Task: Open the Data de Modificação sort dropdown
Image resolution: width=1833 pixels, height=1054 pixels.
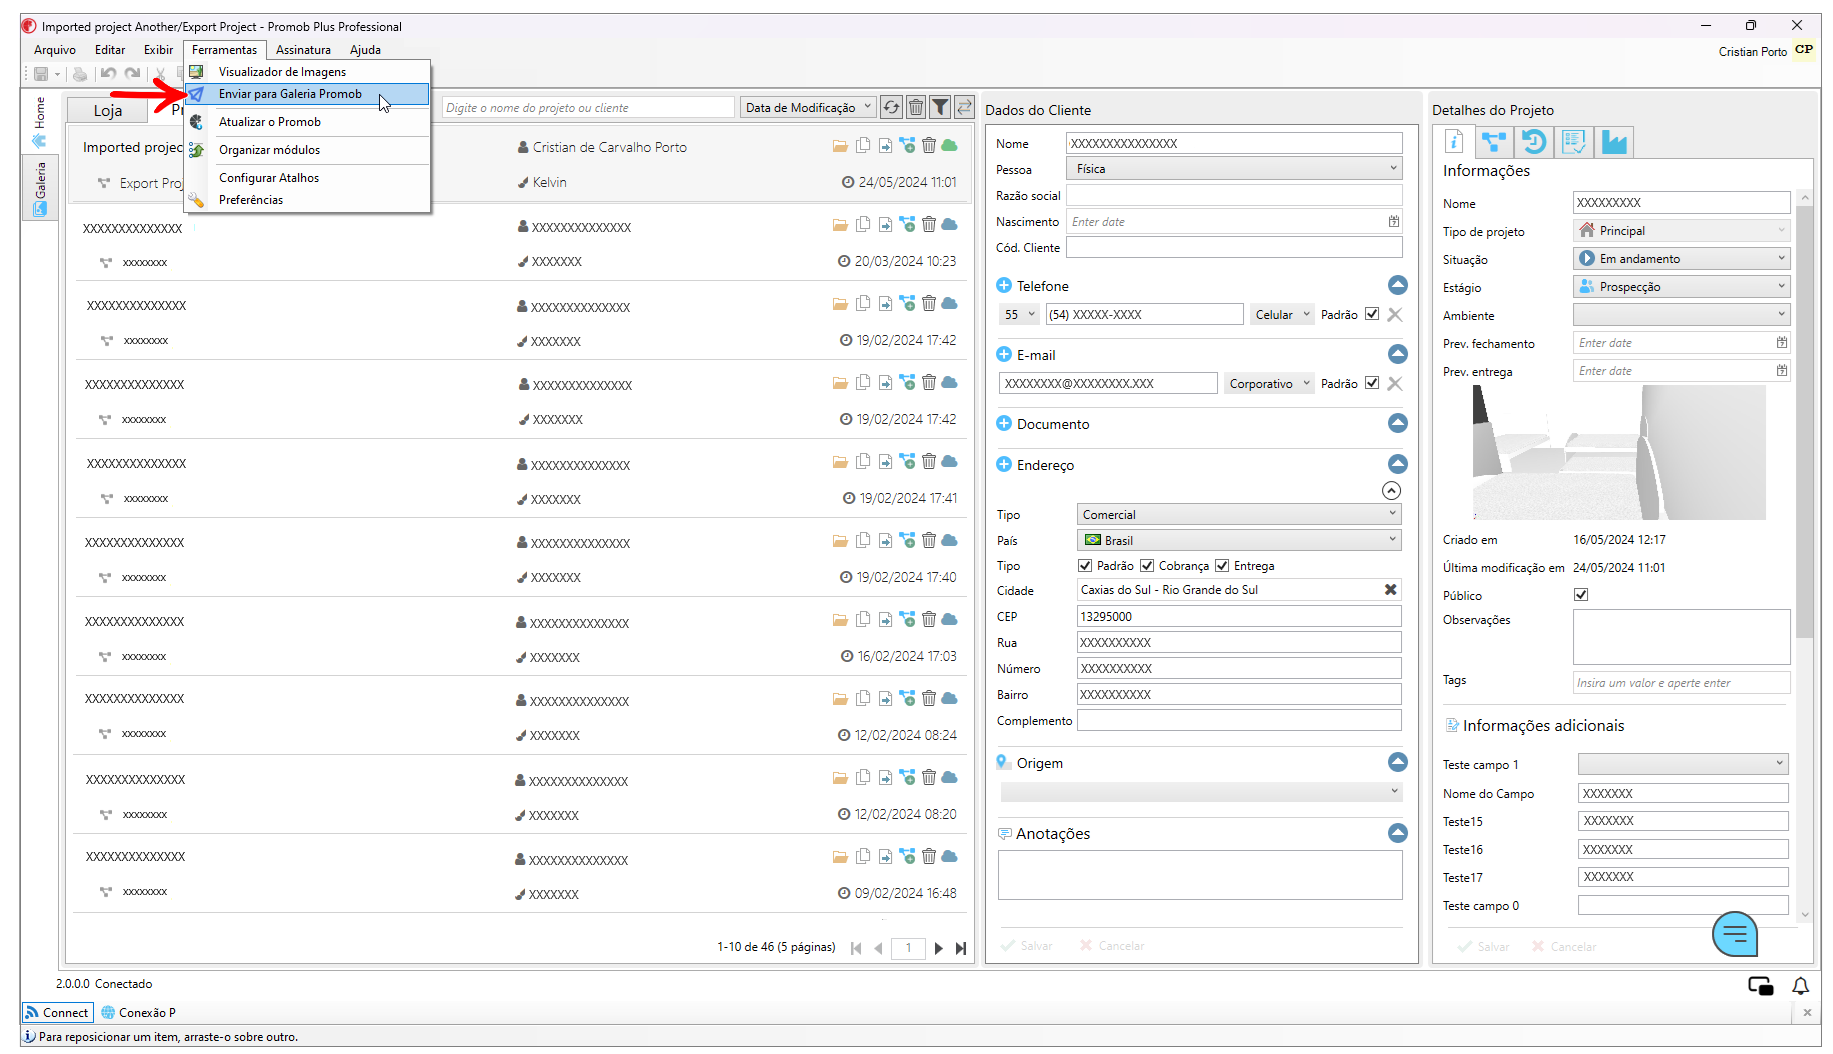Action: pyautogui.click(x=808, y=107)
